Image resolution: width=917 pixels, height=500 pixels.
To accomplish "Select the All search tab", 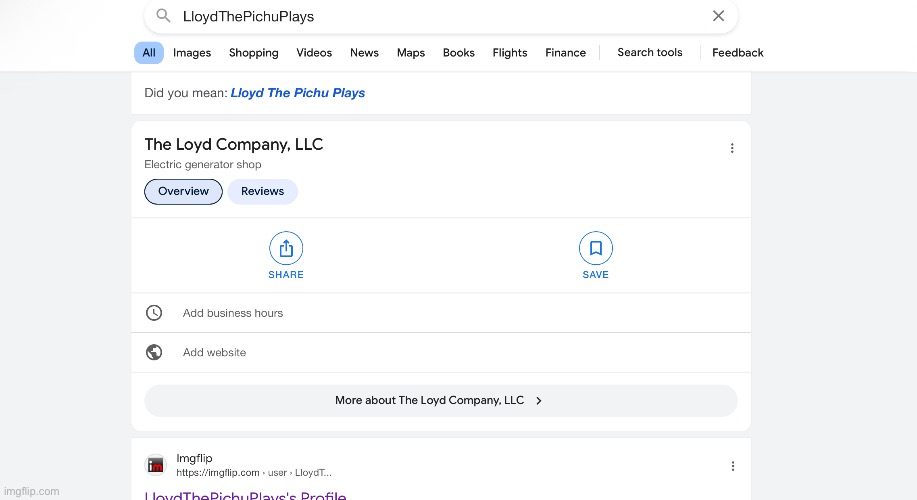I will (x=149, y=53).
